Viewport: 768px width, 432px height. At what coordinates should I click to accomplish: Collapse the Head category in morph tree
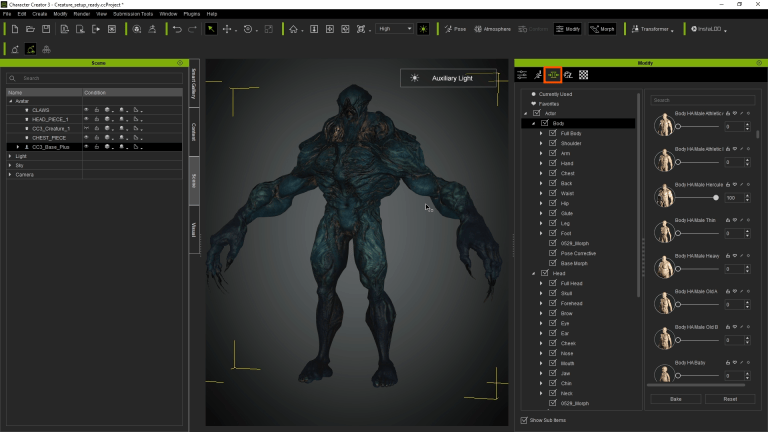click(533, 273)
